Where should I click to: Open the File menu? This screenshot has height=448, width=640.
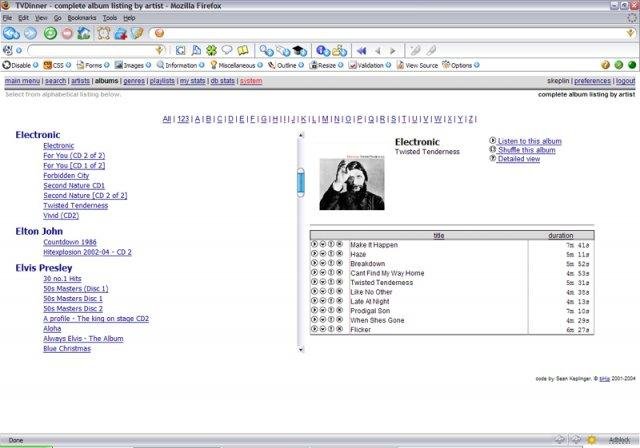pos(7,18)
